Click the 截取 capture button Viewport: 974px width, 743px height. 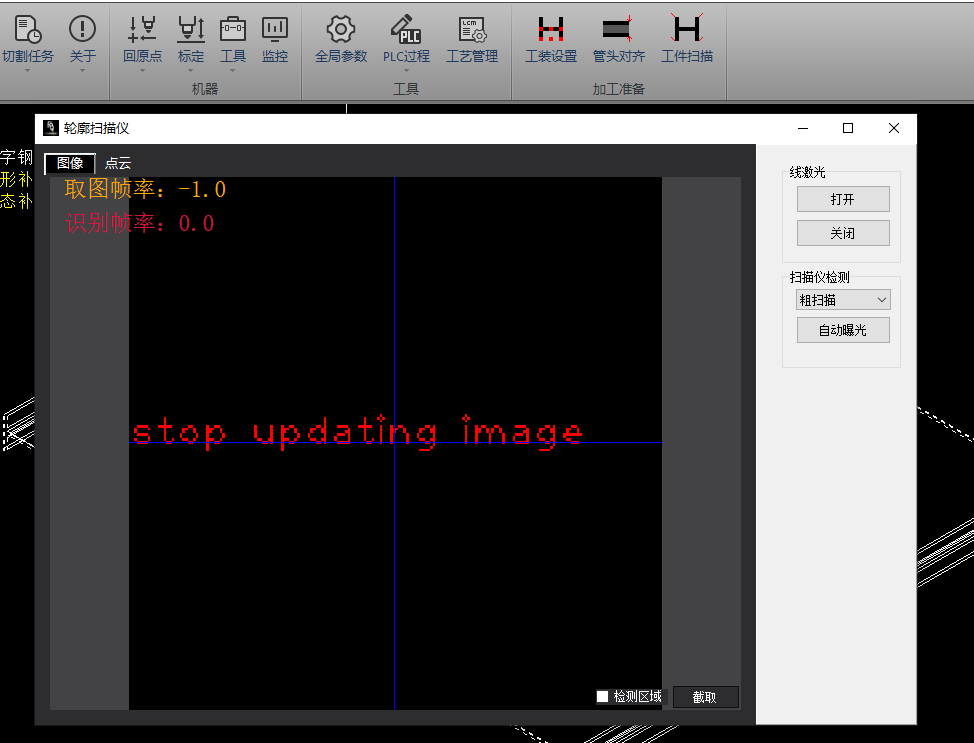pyautogui.click(x=705, y=697)
